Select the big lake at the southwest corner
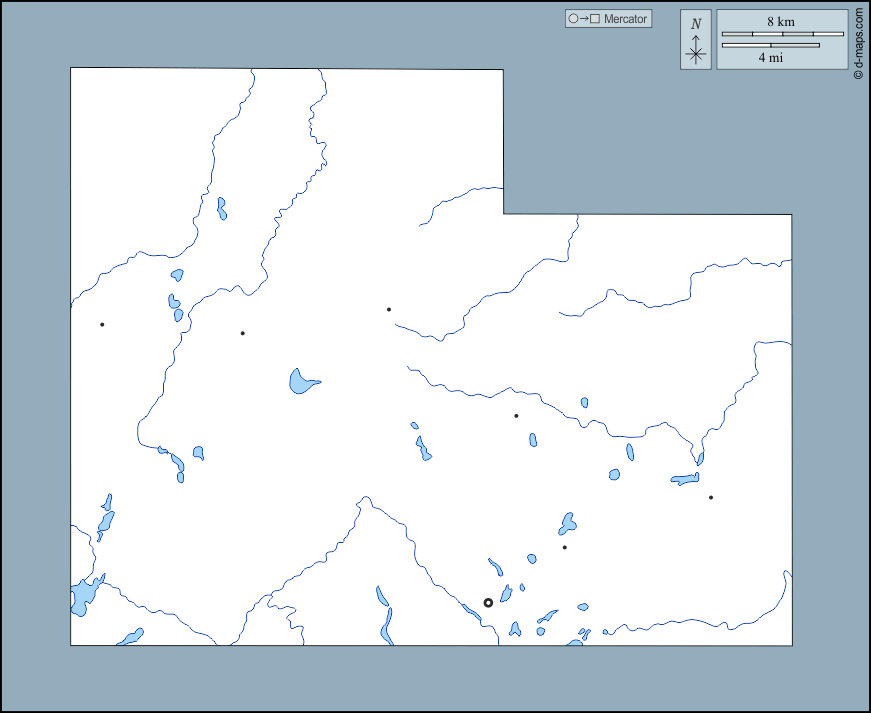871x713 pixels. (x=83, y=595)
